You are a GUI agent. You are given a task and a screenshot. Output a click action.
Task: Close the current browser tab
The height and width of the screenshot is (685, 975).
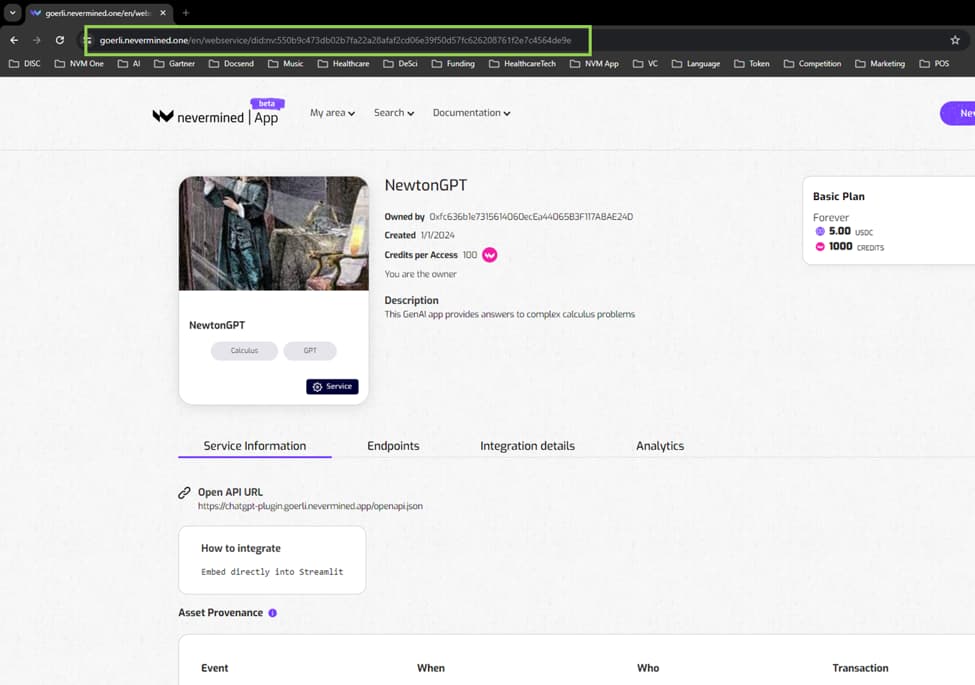163,13
